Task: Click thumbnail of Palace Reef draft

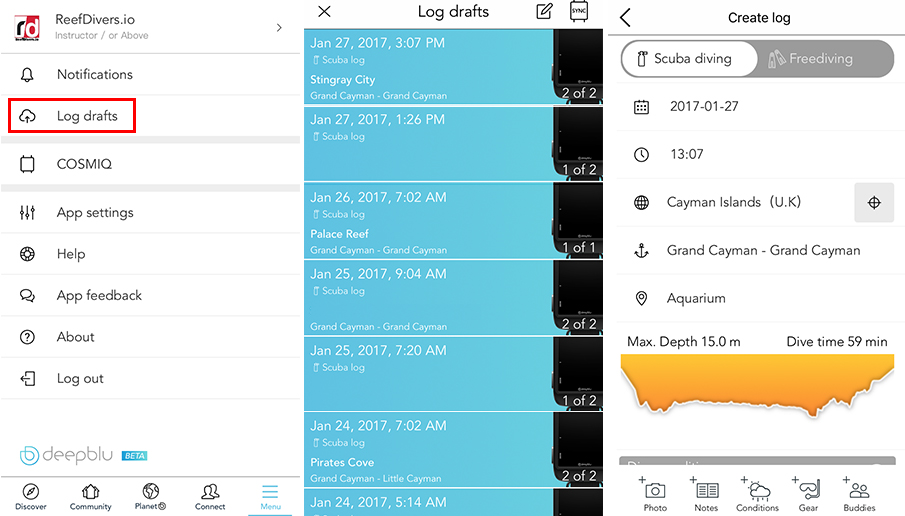Action: pos(578,221)
